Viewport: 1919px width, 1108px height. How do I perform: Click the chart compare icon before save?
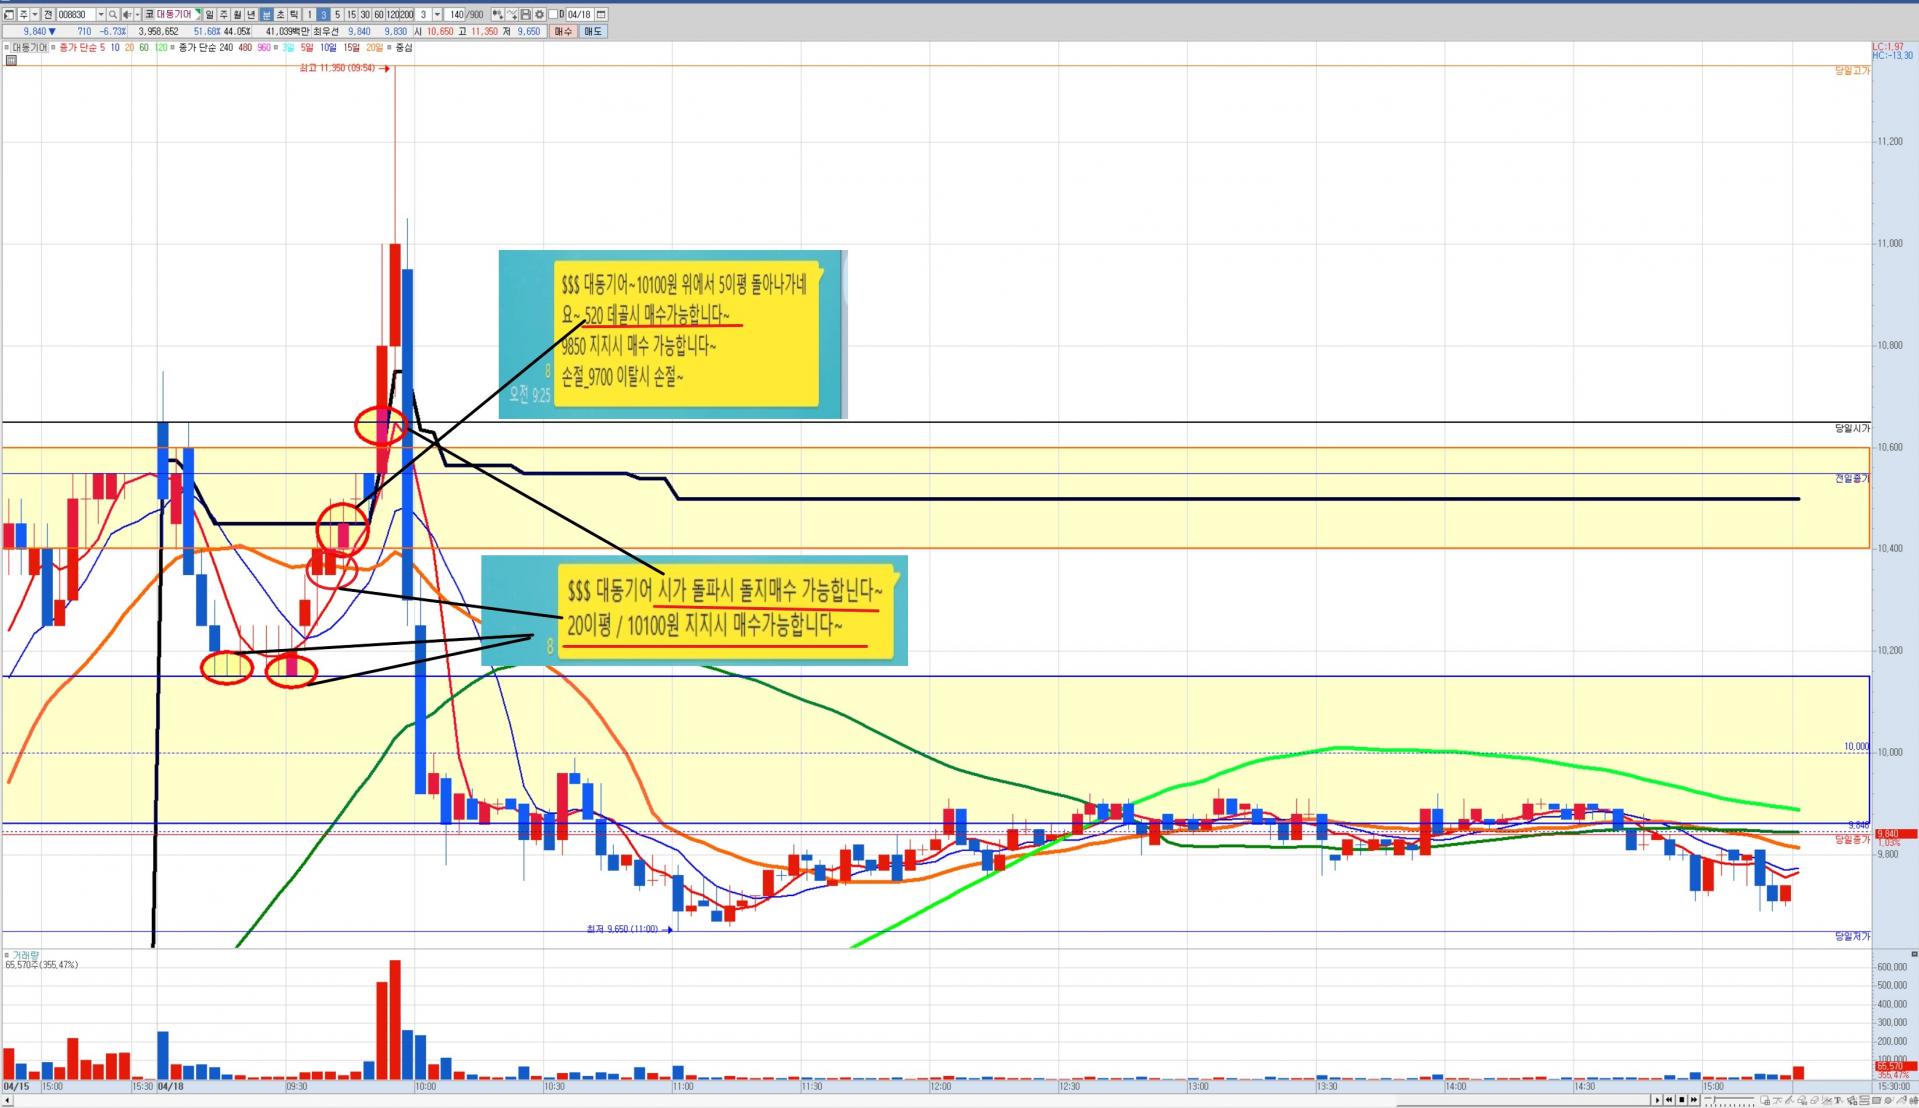pos(512,15)
